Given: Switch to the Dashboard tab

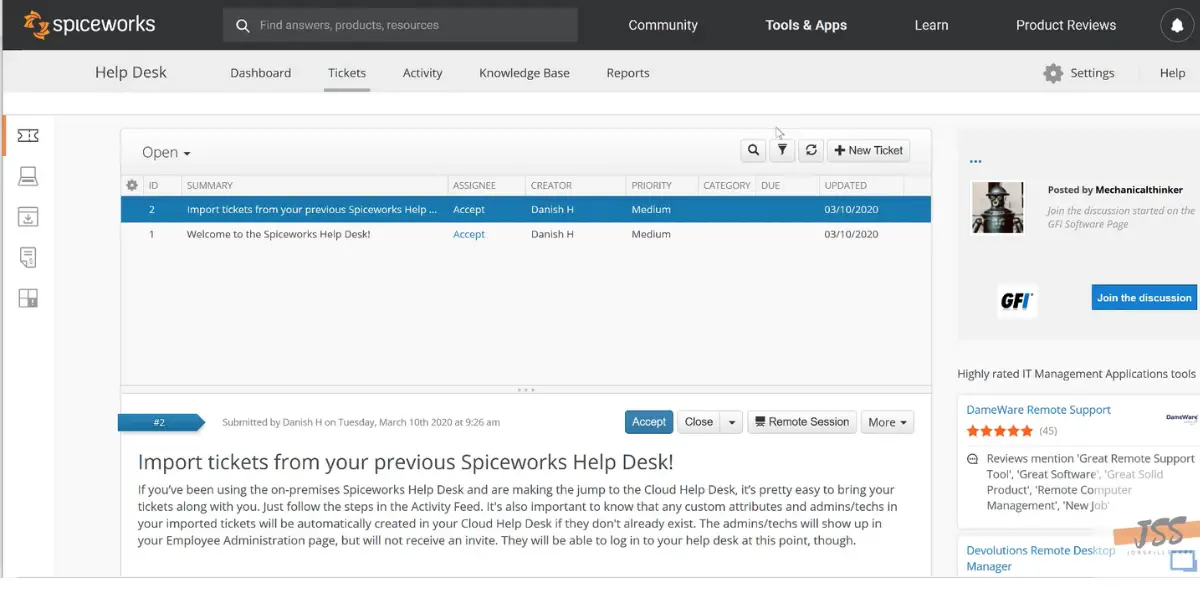Looking at the screenshot, I should tap(261, 73).
